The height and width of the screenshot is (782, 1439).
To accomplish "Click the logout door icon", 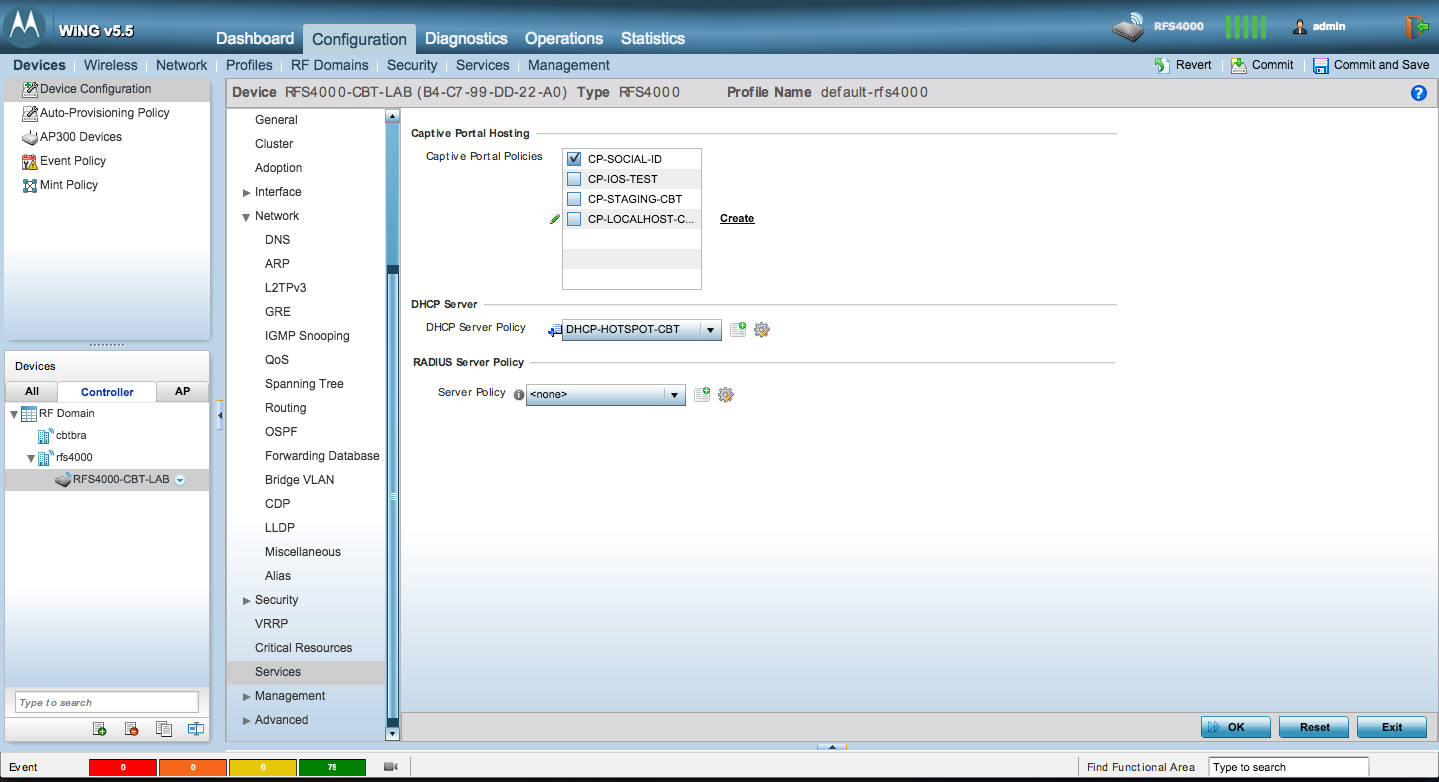I will click(1416, 27).
